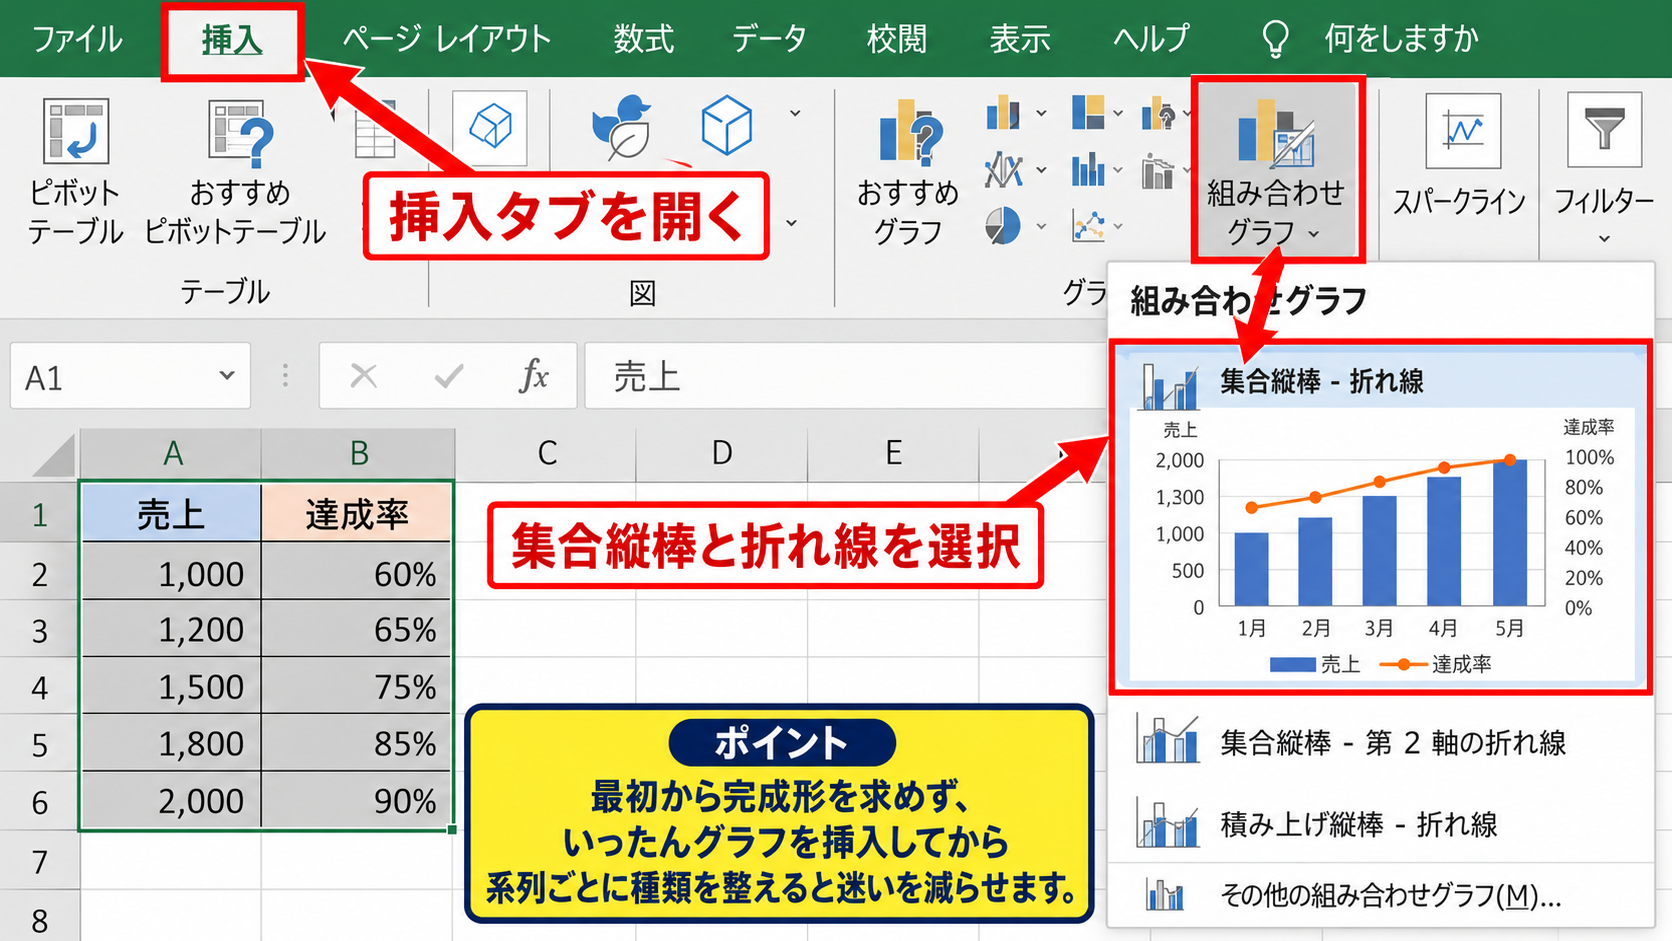Expand the scatter chart dropdown arrow
1672x941 pixels.
pyautogui.click(x=1118, y=226)
